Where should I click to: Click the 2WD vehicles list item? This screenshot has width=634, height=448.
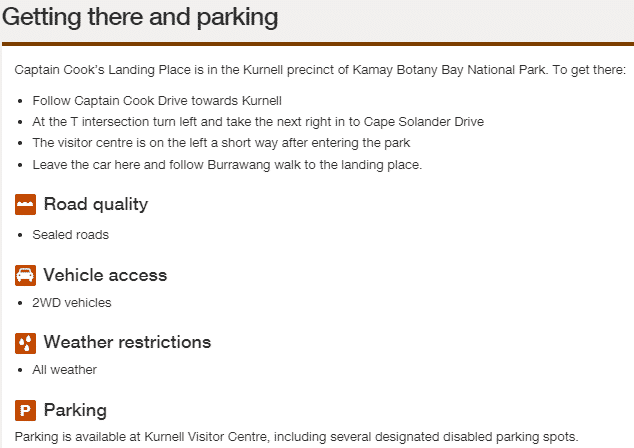(72, 302)
